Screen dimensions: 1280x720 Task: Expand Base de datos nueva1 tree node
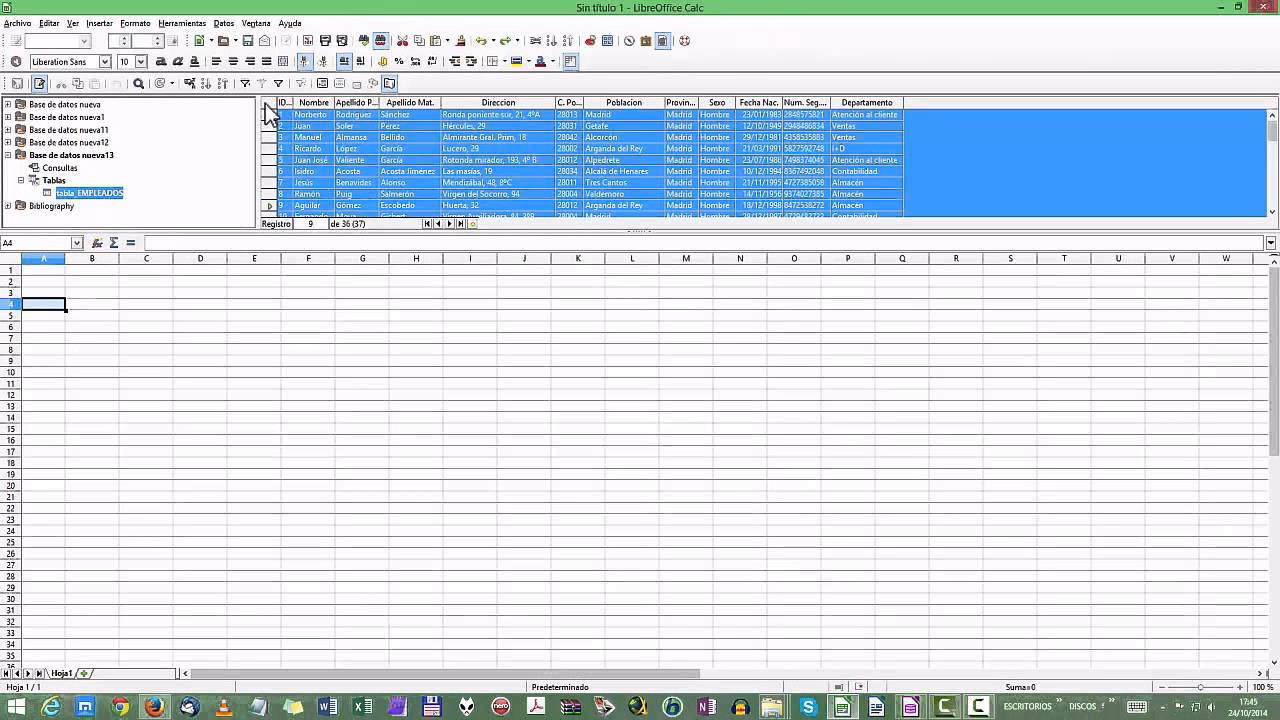point(8,117)
